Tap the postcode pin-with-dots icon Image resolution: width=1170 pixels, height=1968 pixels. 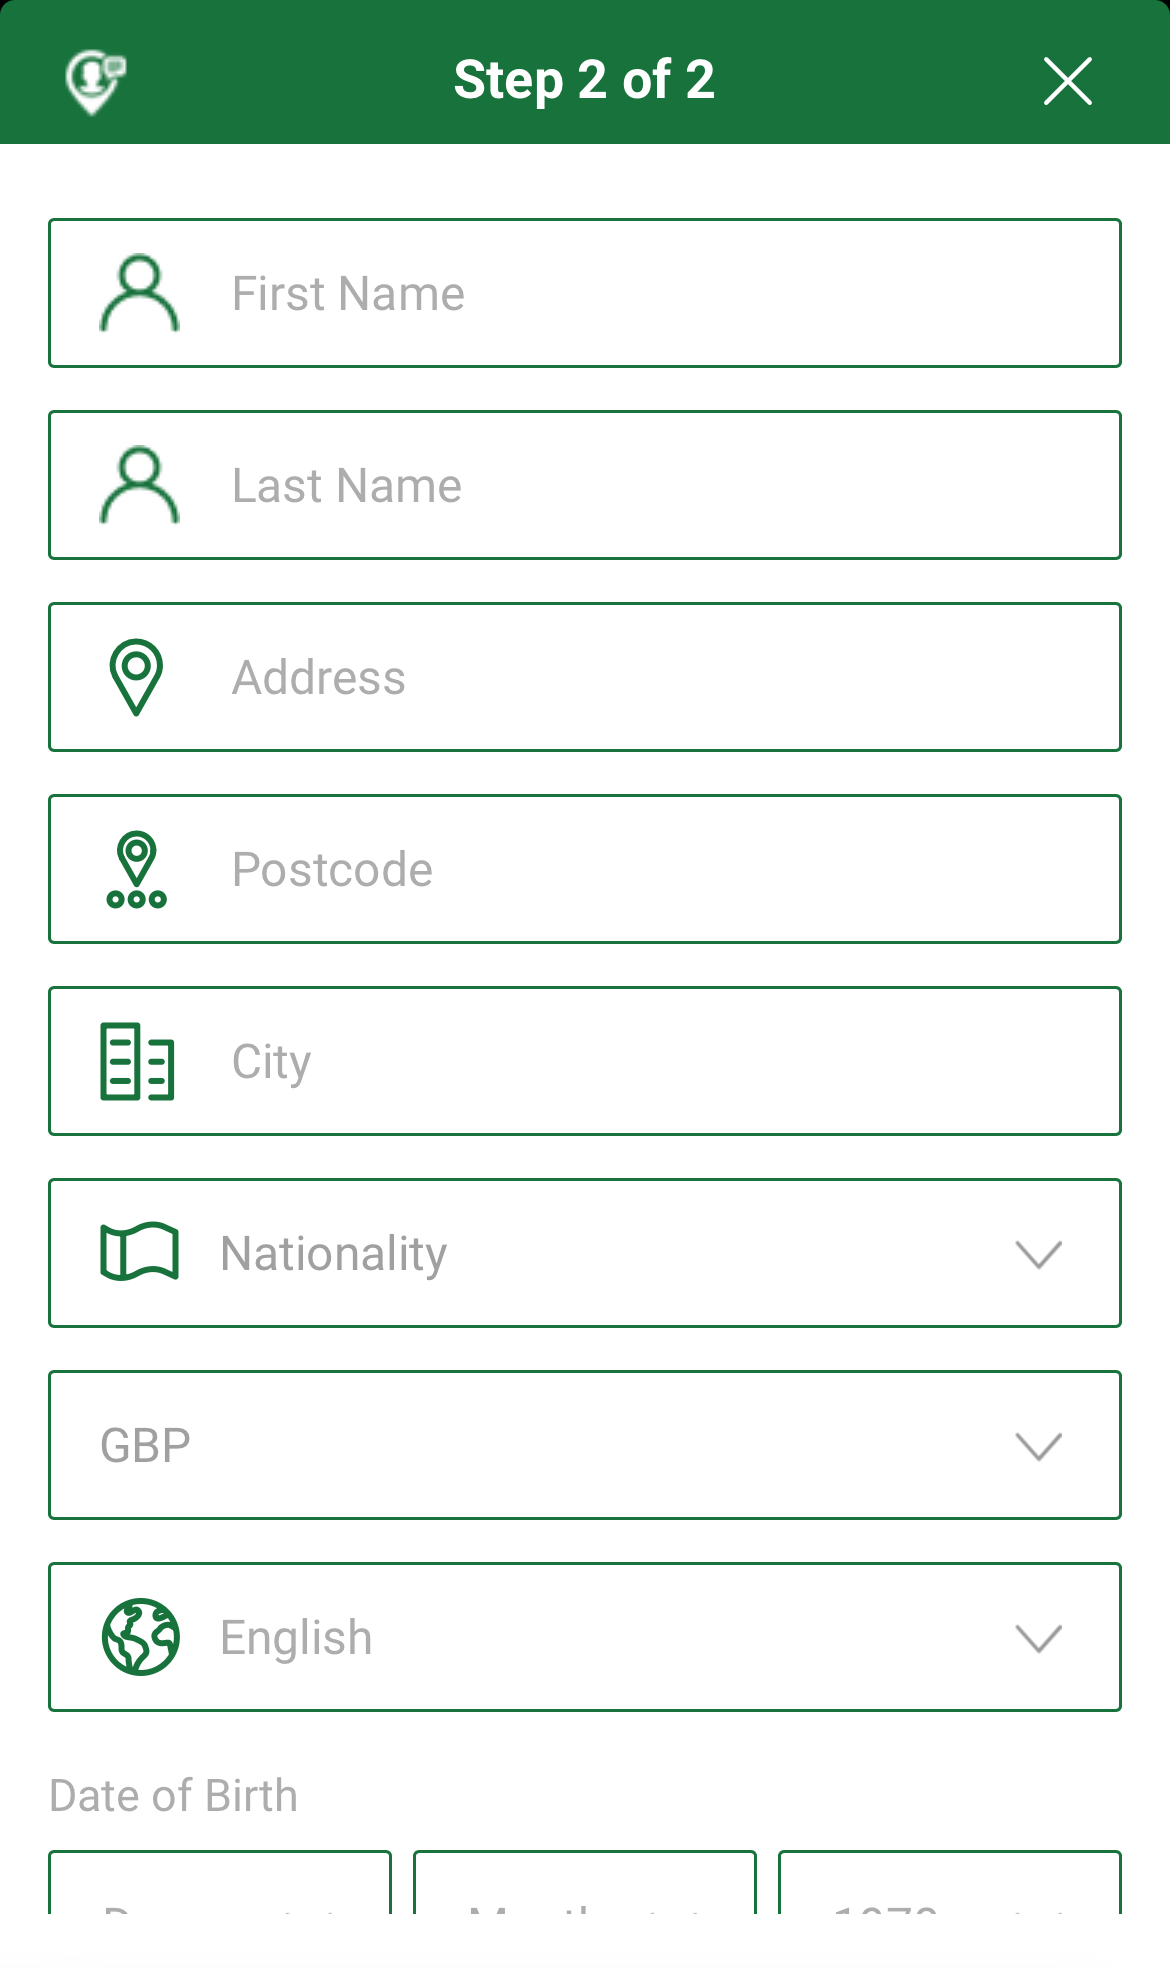tap(137, 869)
